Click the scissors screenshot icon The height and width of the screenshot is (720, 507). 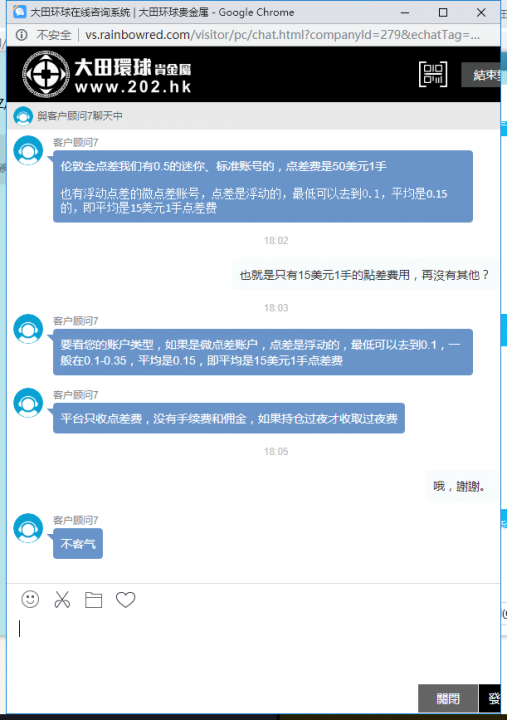(x=62, y=600)
